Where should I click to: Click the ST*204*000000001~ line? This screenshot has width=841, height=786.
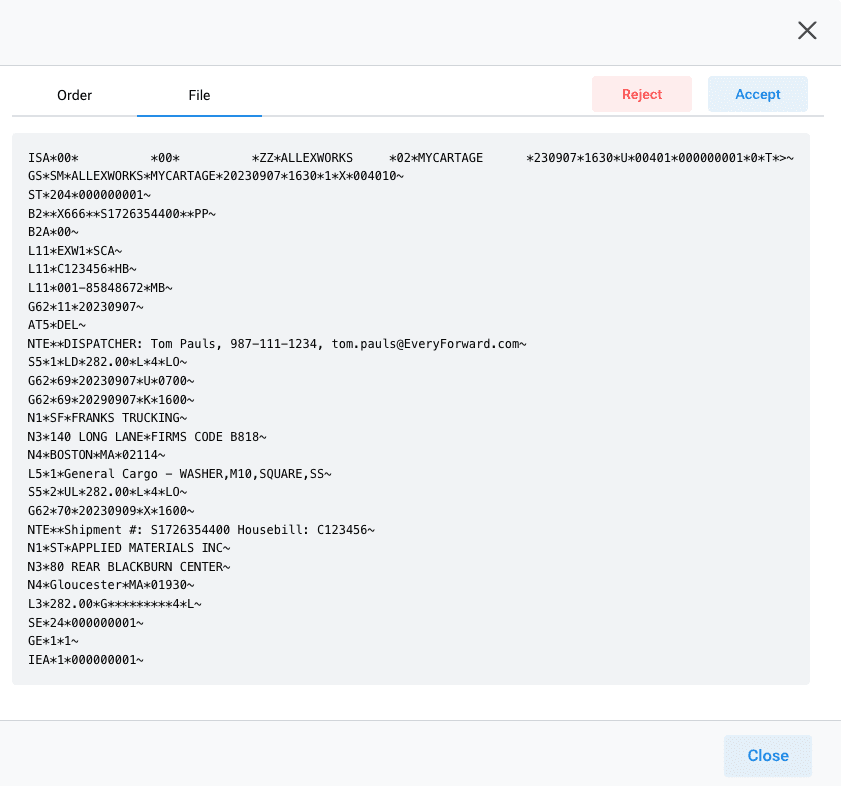[89, 195]
